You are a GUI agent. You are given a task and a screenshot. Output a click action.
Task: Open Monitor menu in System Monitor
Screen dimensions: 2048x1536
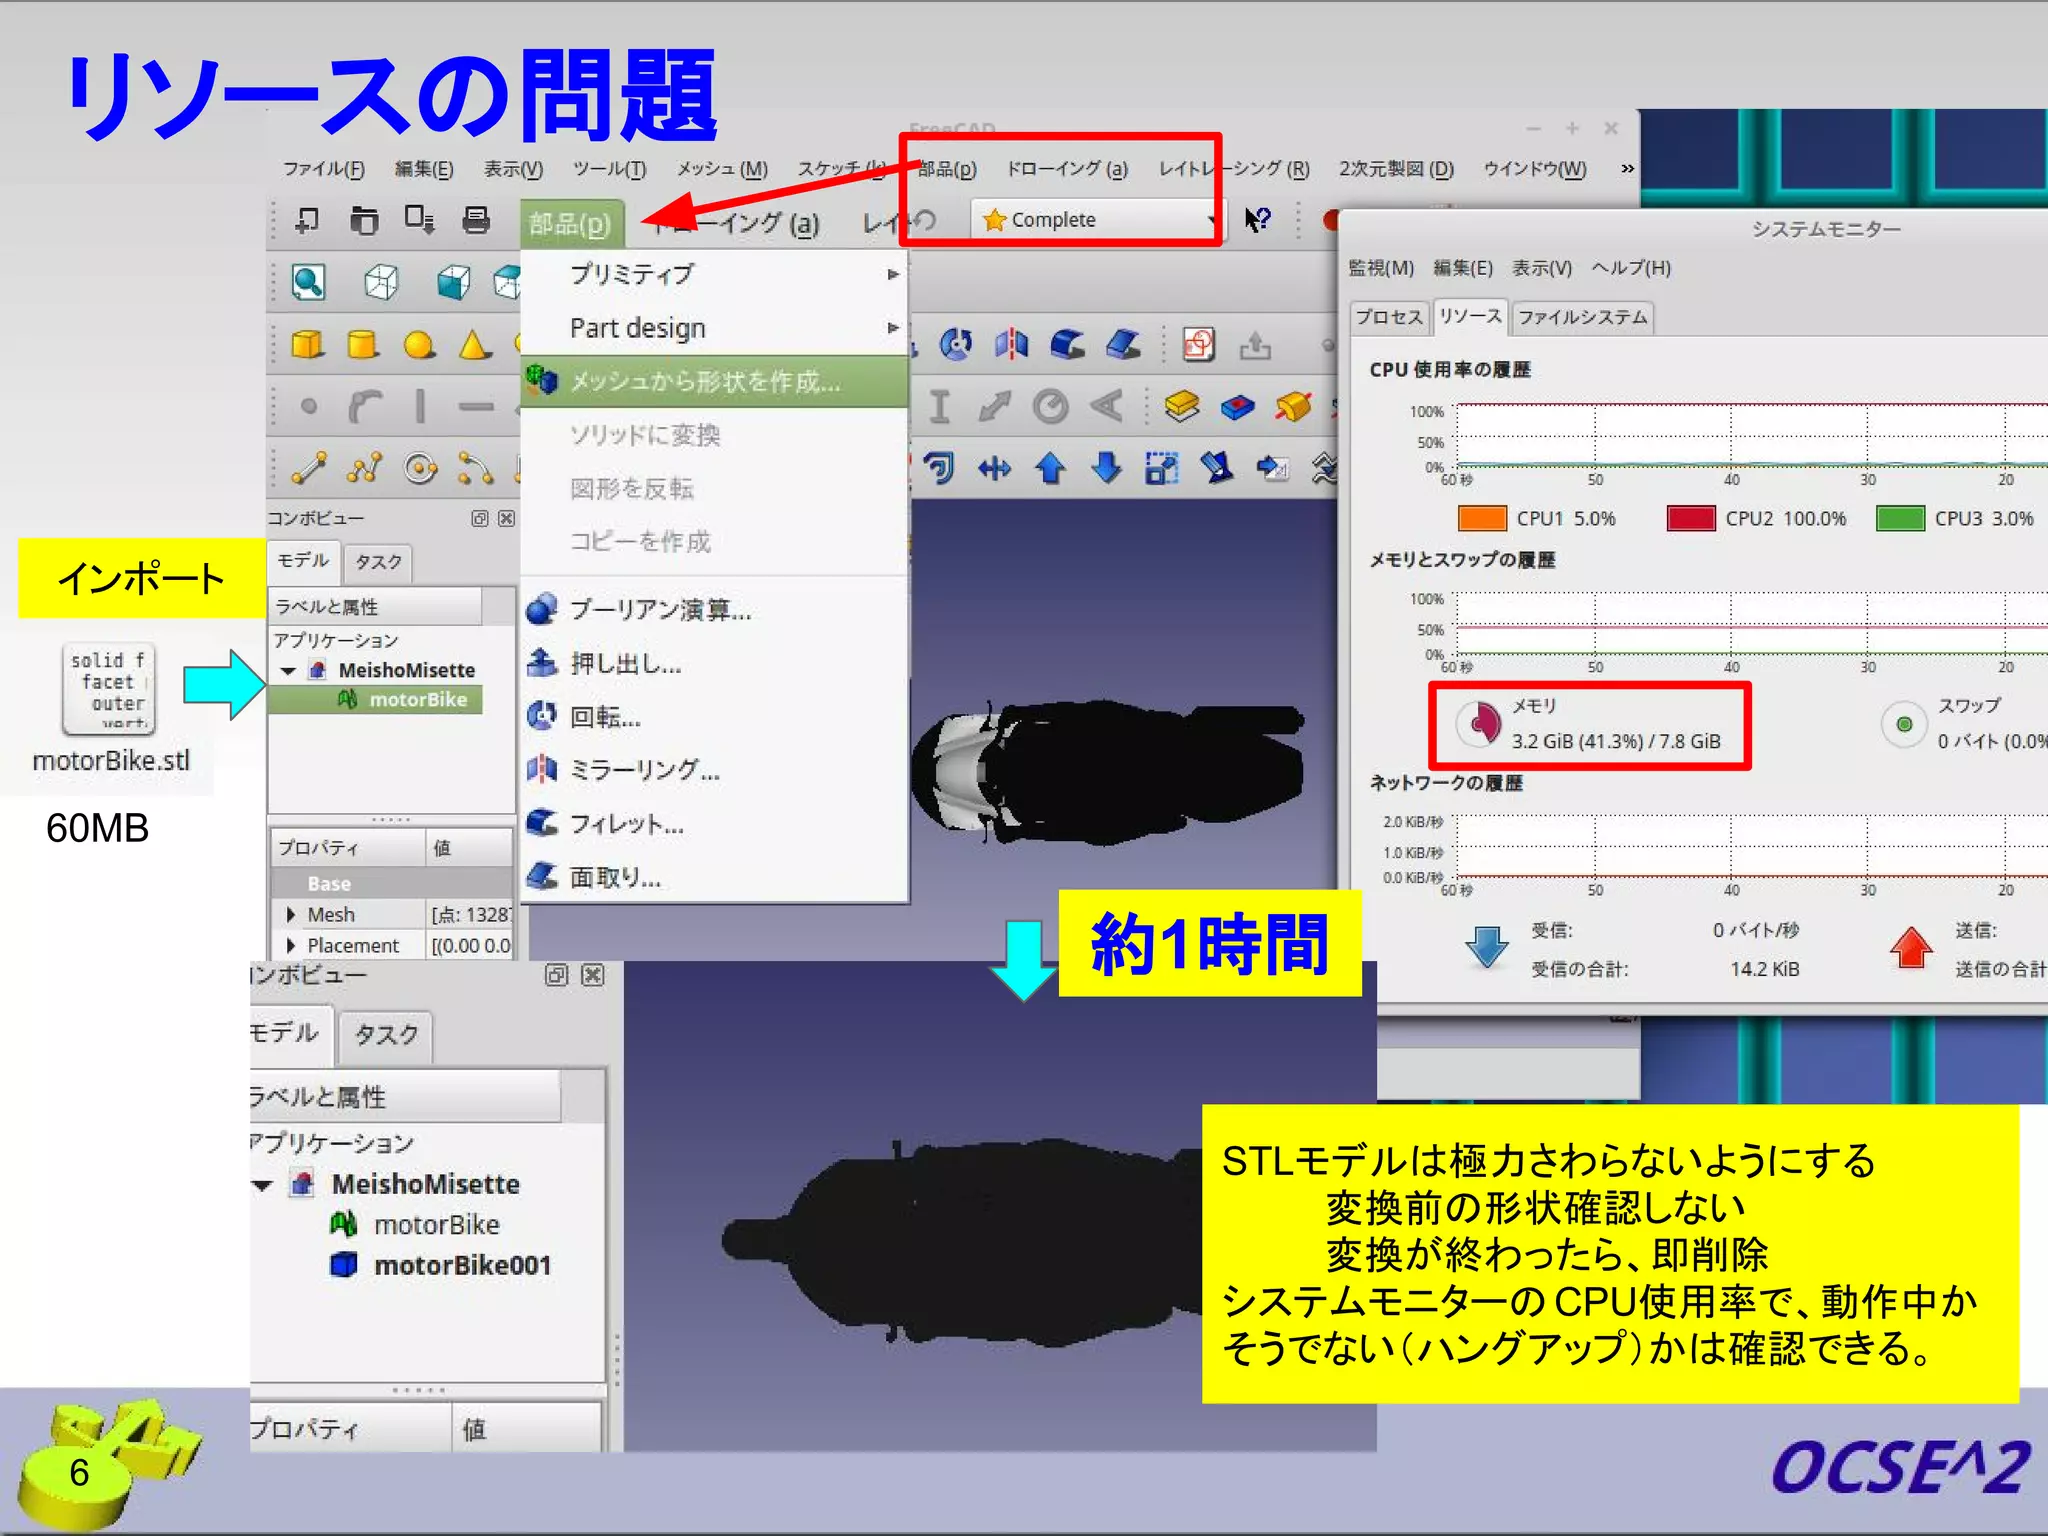(1381, 268)
